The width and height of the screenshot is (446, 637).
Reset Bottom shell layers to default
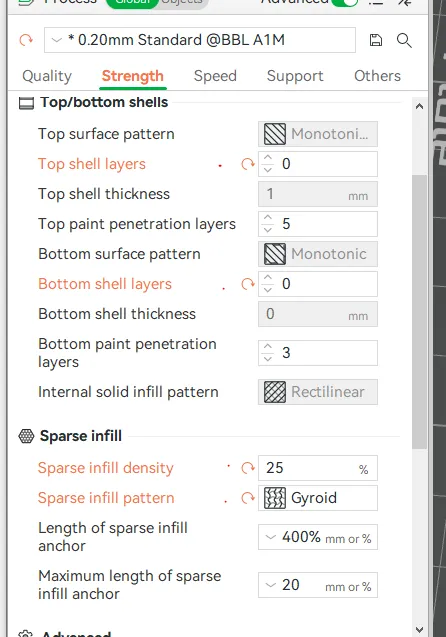[x=247, y=284]
